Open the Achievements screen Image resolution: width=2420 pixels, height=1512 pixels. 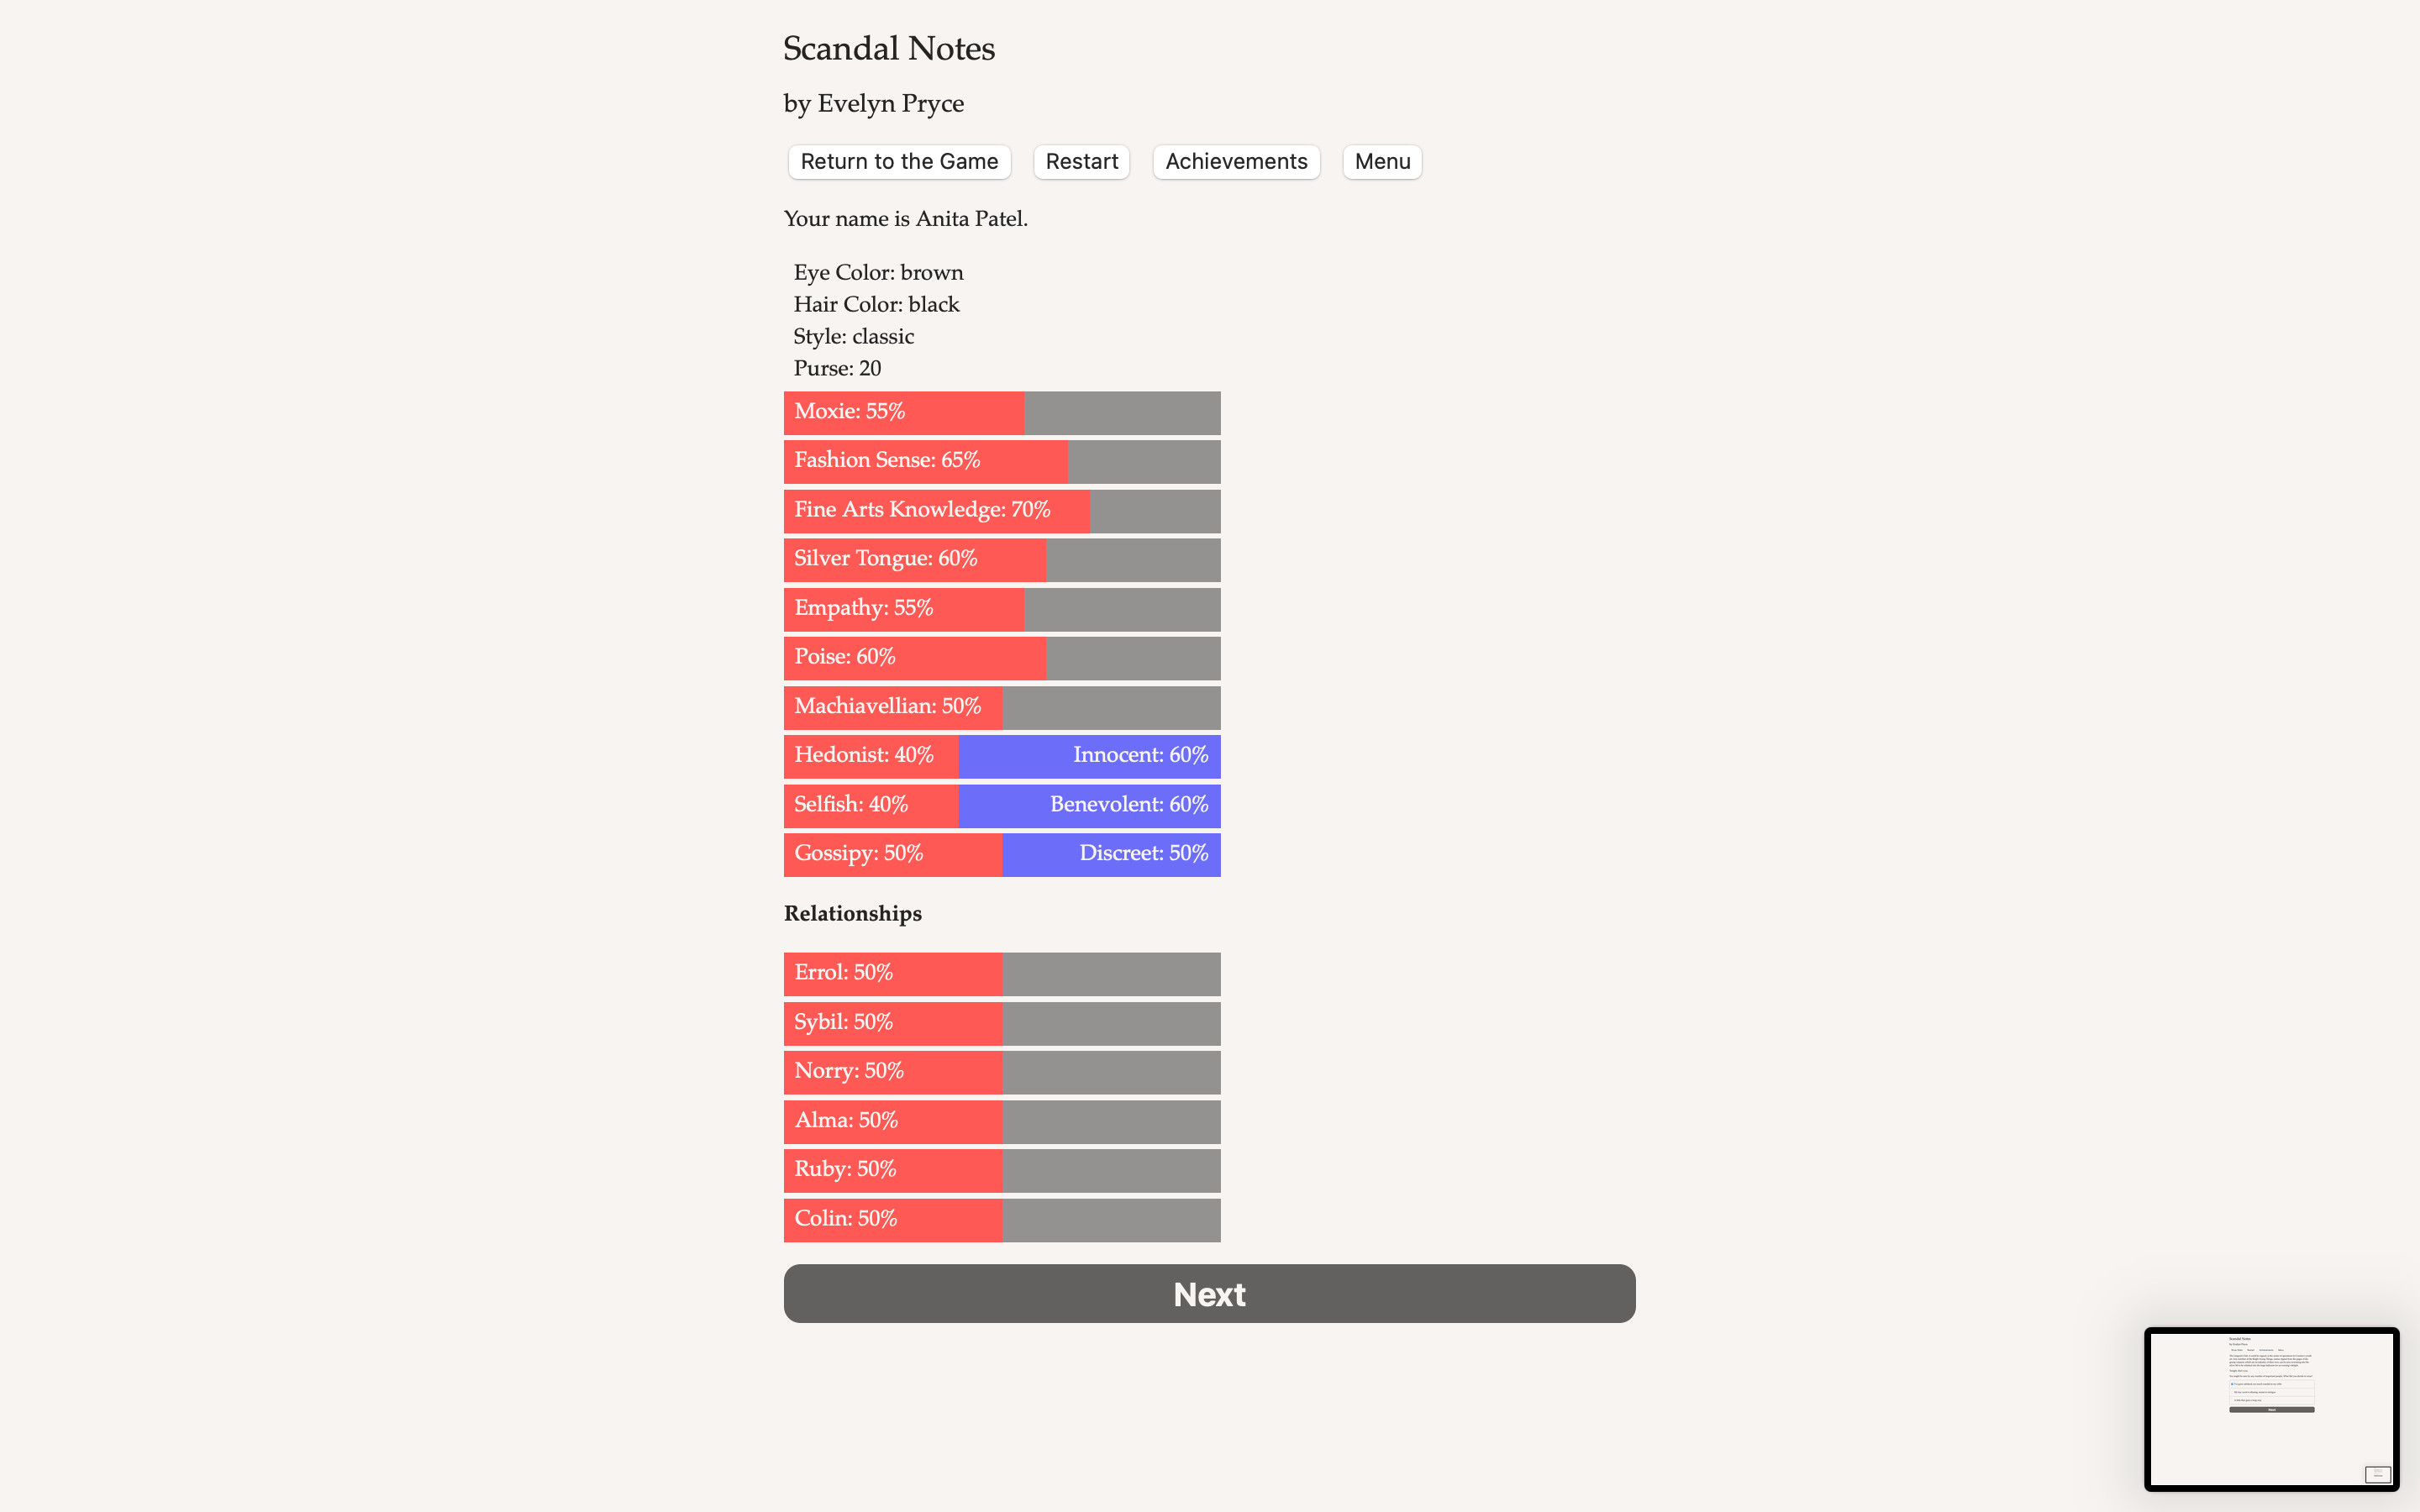click(x=1236, y=161)
